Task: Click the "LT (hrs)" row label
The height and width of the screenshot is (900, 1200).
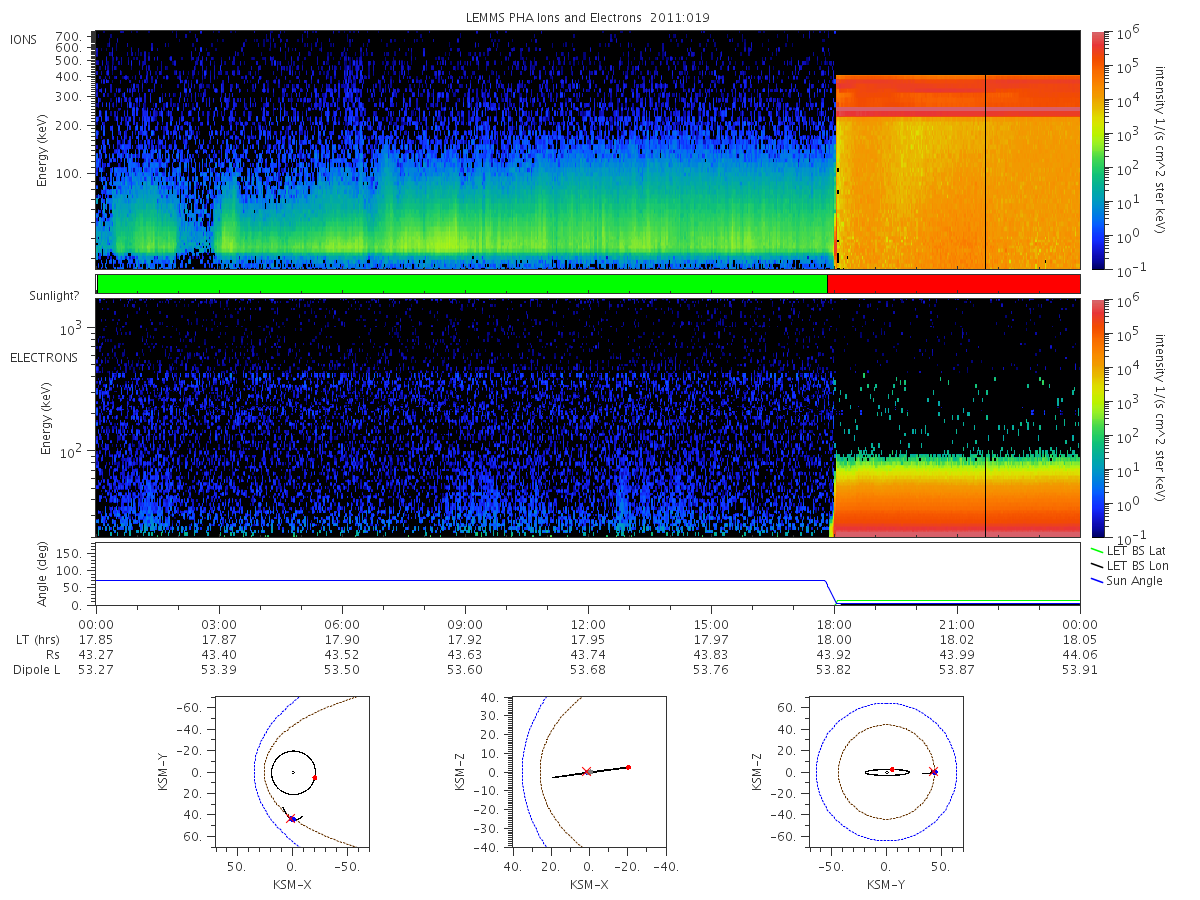Action: click(x=39, y=639)
